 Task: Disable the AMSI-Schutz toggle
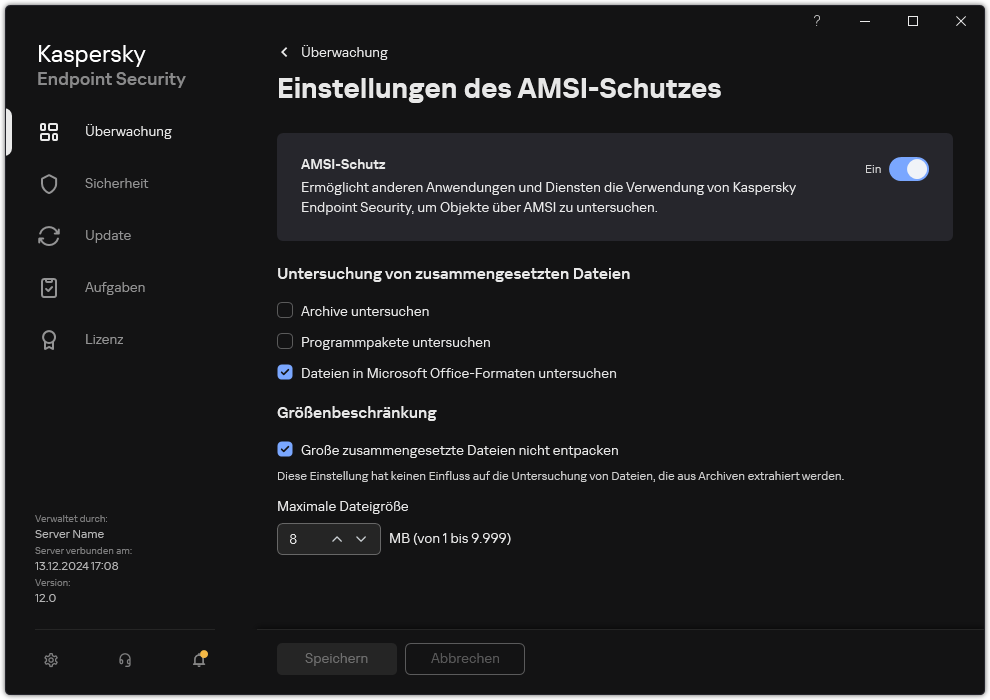click(909, 169)
